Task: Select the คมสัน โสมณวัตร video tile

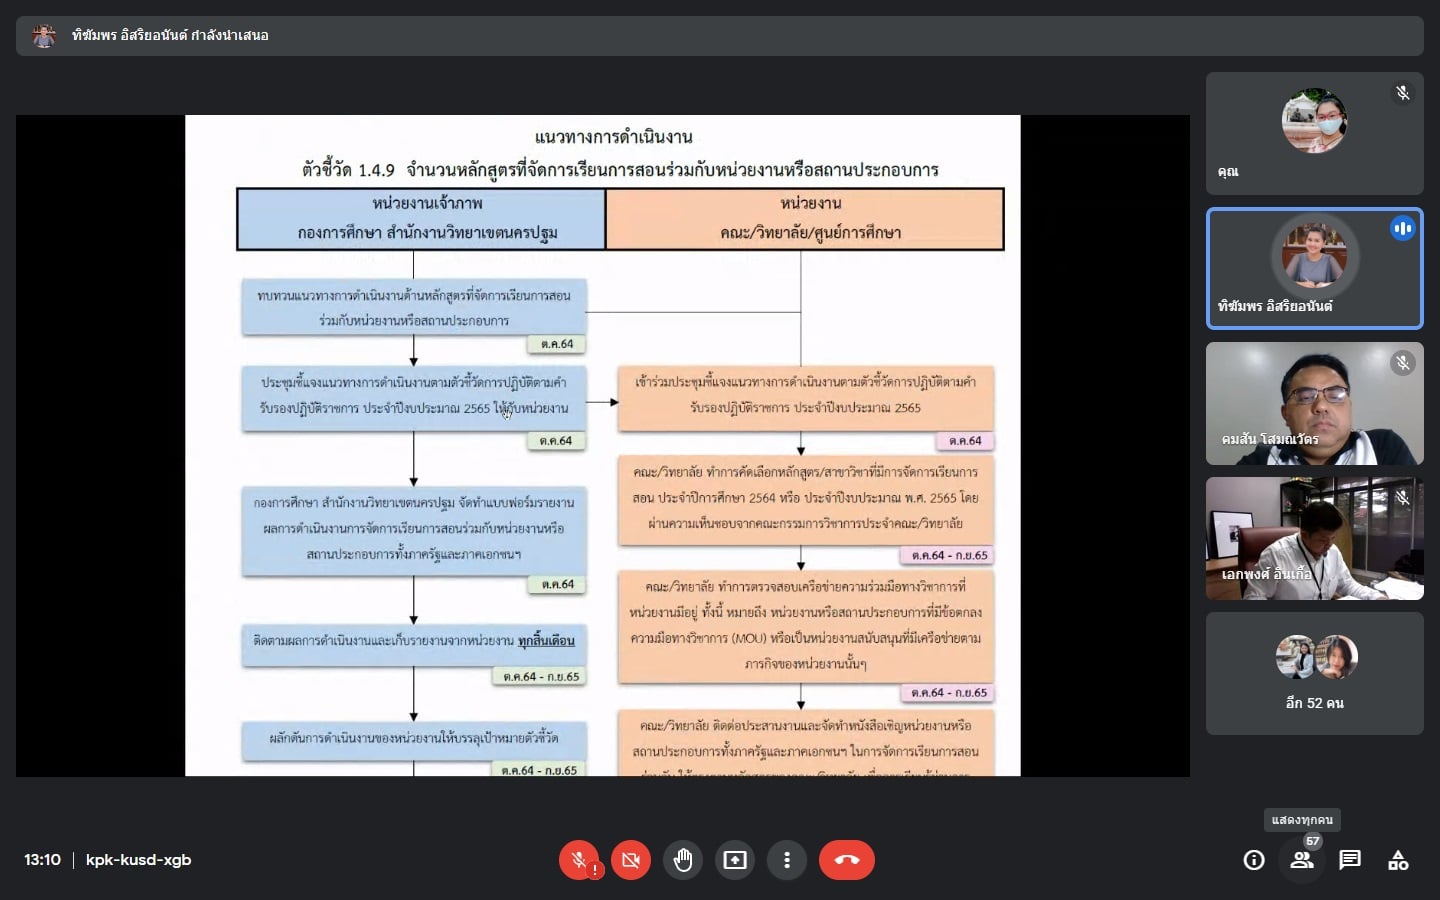Action: coord(1314,403)
